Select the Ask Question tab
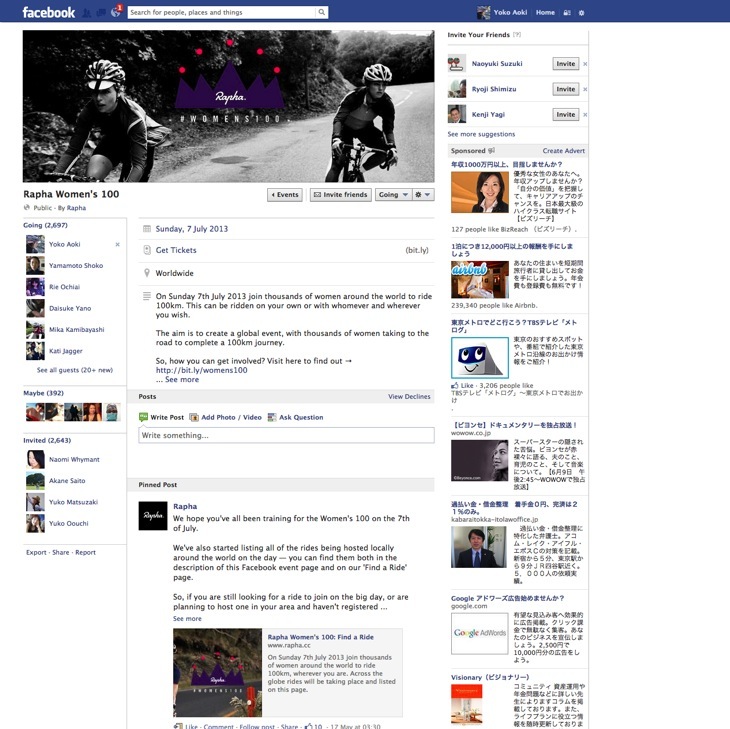This screenshot has height=729, width=730. (x=296, y=418)
